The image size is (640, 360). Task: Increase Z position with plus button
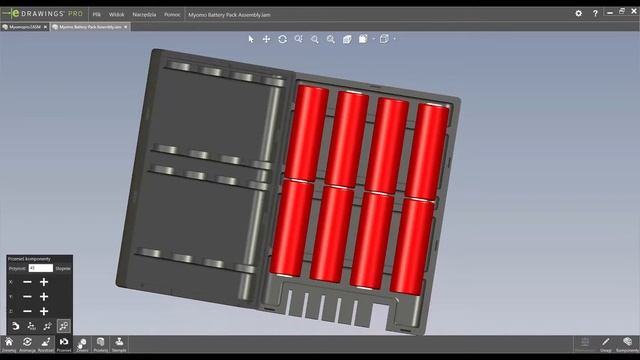44,311
